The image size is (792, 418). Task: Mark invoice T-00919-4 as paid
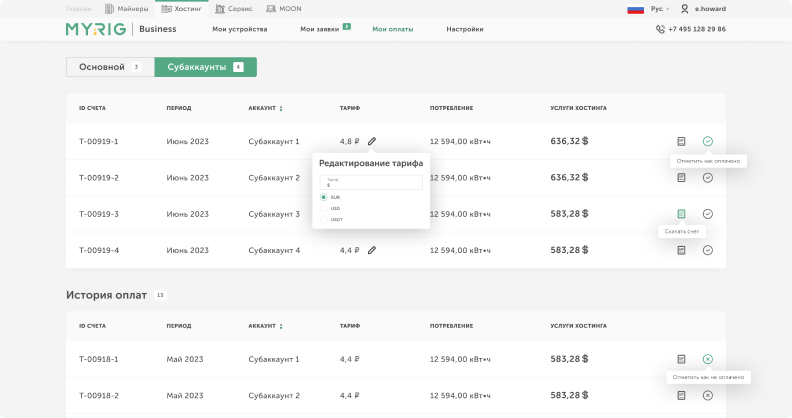pos(708,250)
